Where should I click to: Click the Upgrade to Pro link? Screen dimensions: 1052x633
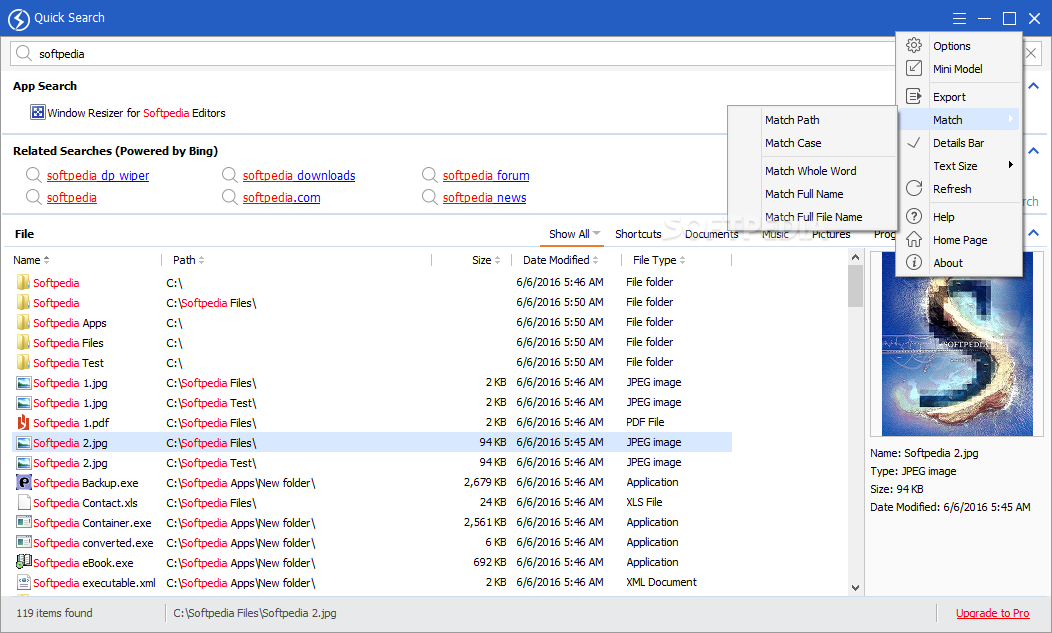(992, 613)
